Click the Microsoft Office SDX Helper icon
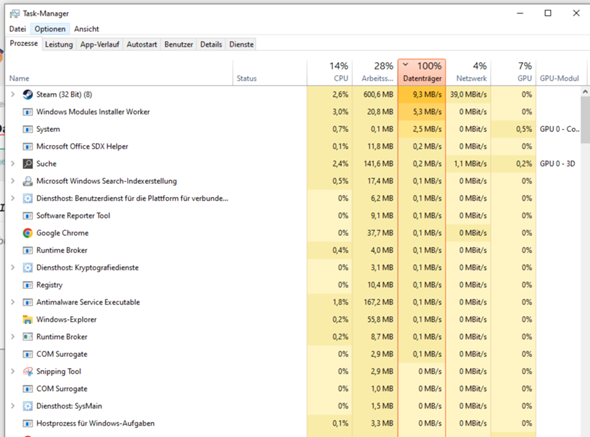590x437 pixels. 27,146
